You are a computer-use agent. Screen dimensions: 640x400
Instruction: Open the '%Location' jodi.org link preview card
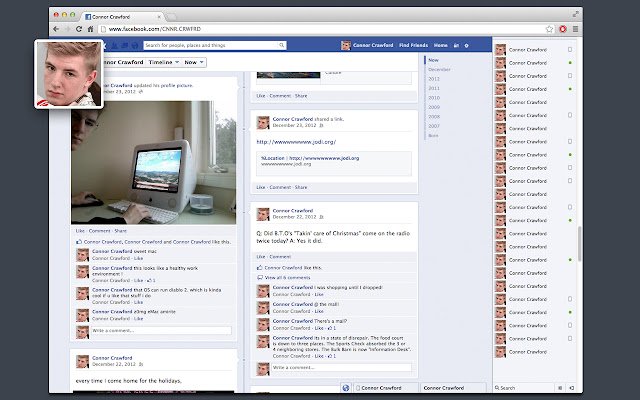333,163
